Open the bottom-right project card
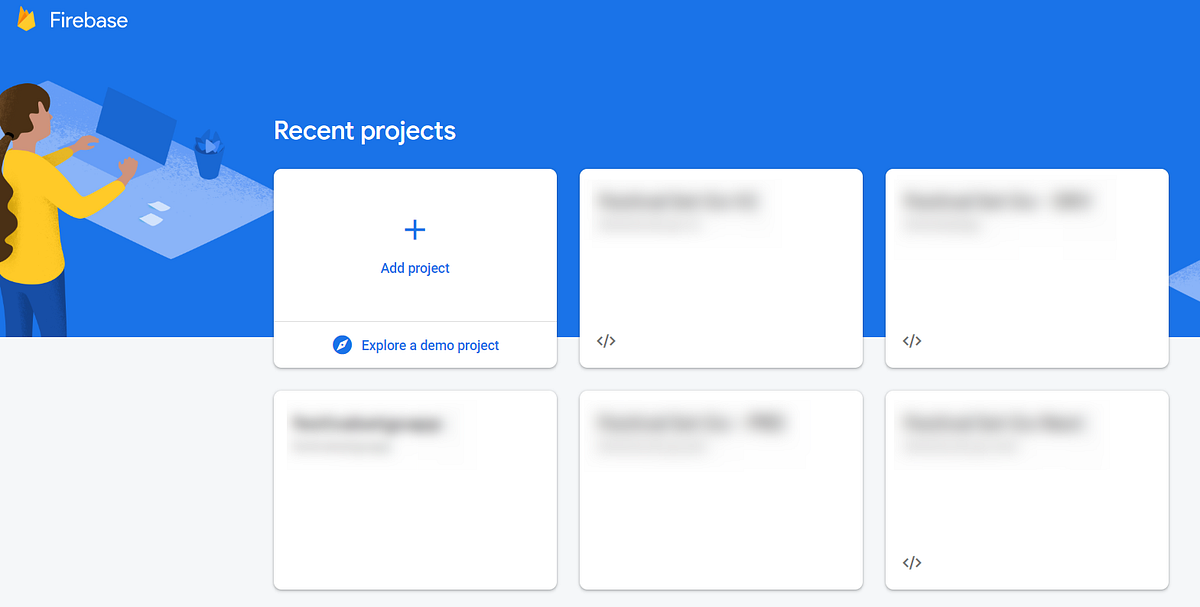 [x=1026, y=490]
